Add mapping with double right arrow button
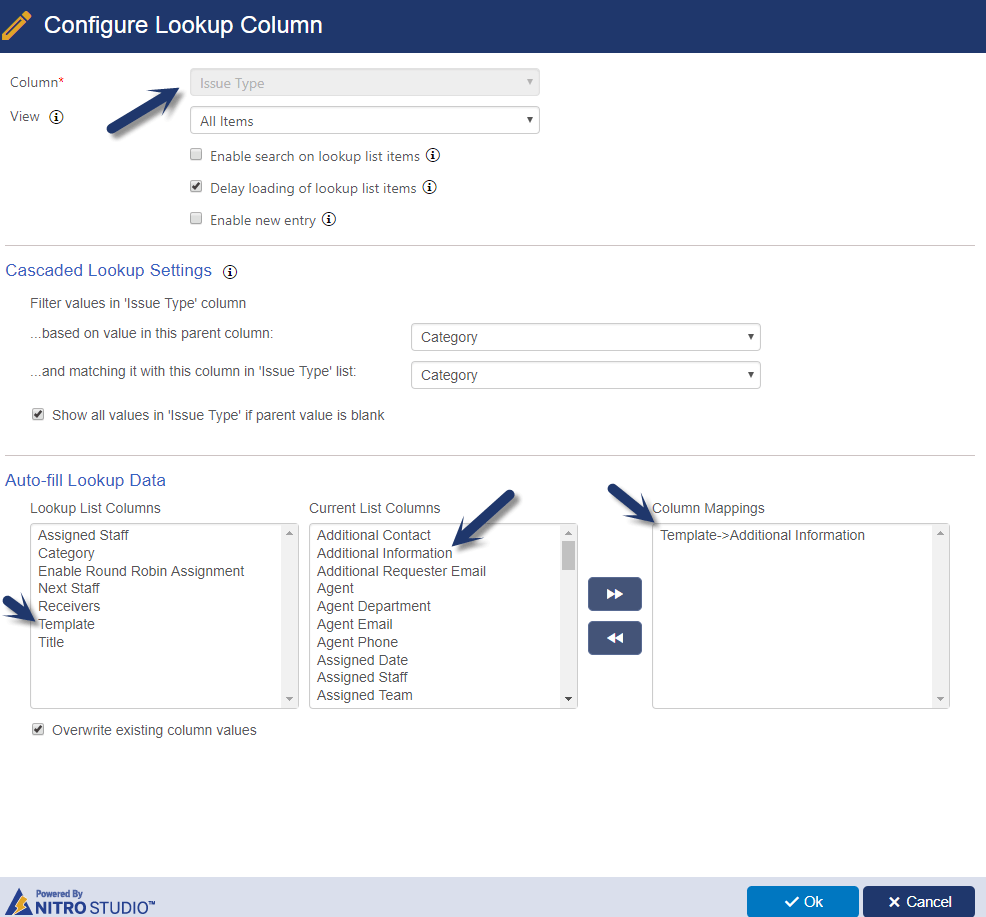The height and width of the screenshot is (917, 986). pos(614,594)
